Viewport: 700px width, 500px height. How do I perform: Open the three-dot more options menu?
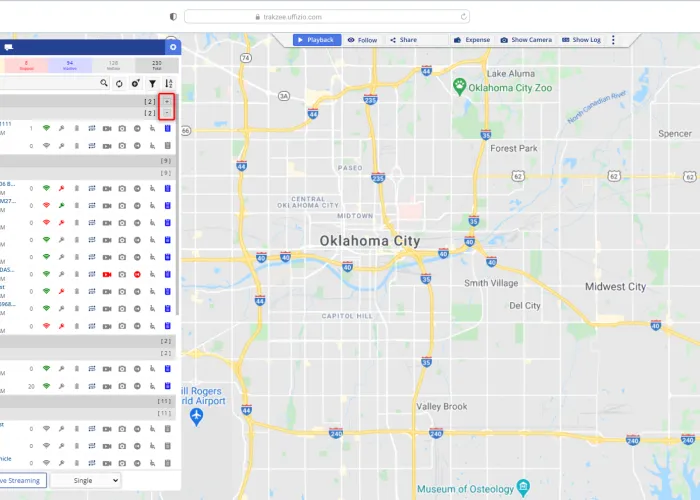(613, 40)
